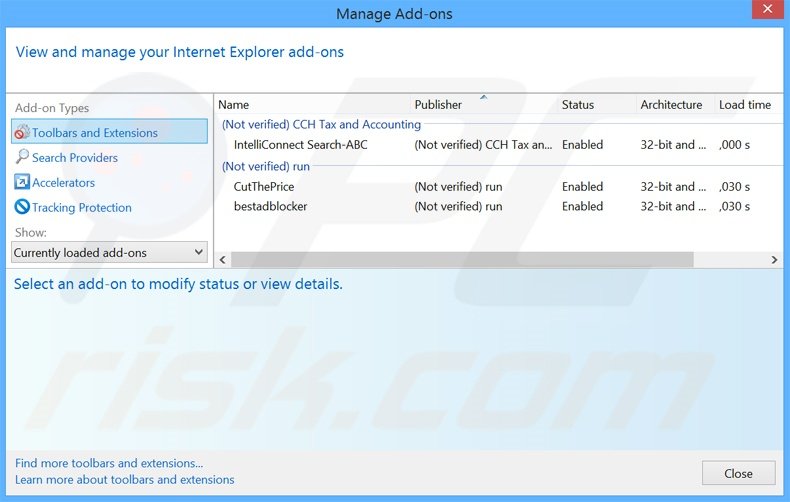Screen dimensions: 790x502
Task: Click the Tracking Protection blocked icon
Action: point(22,207)
